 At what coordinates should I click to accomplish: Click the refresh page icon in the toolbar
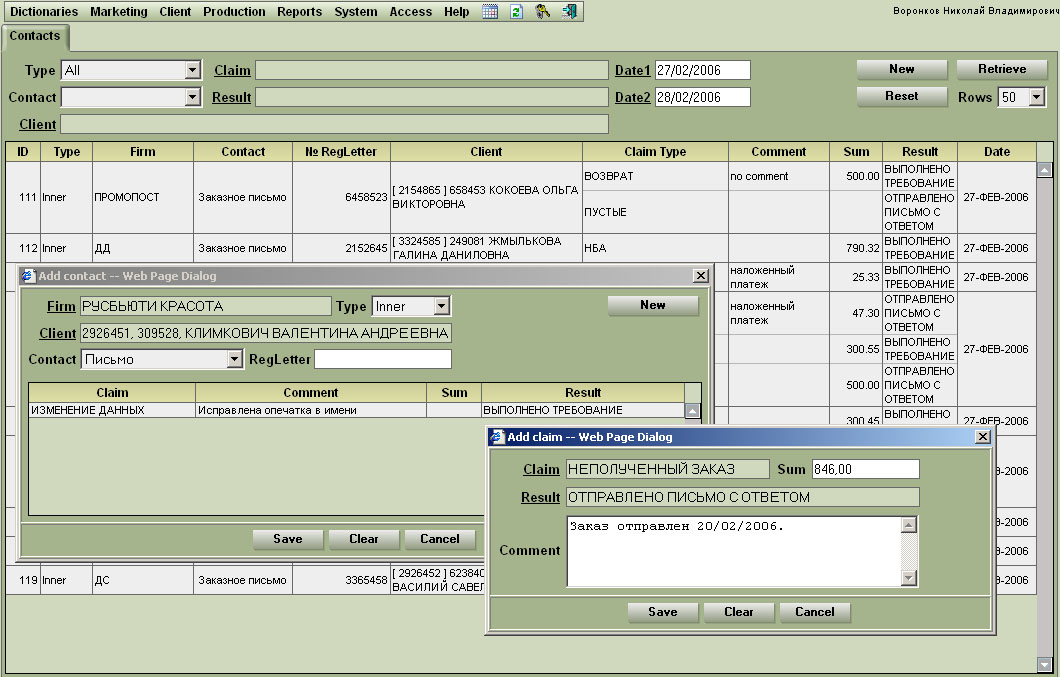click(516, 11)
